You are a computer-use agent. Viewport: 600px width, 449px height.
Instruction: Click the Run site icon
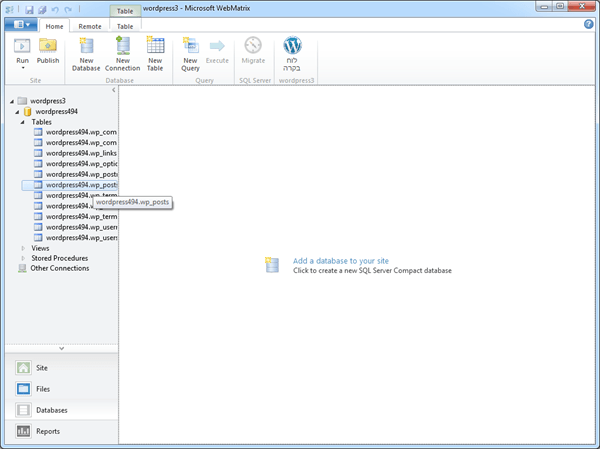coord(22,46)
